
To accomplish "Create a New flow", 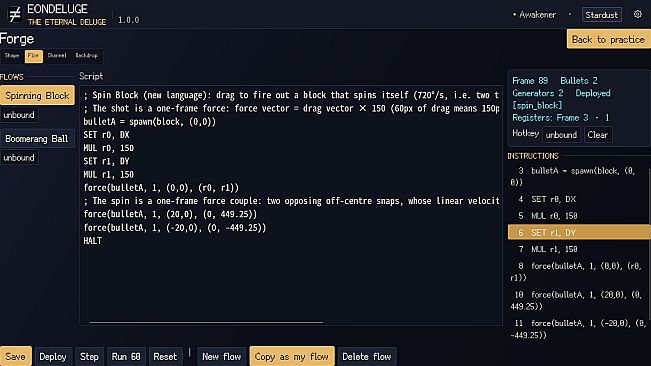I will click(221, 356).
